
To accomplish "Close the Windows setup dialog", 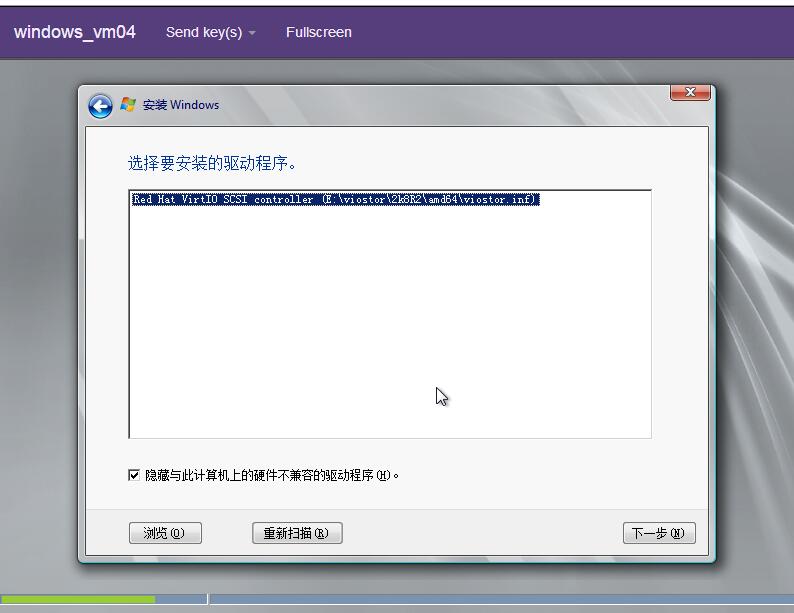I will [x=690, y=93].
